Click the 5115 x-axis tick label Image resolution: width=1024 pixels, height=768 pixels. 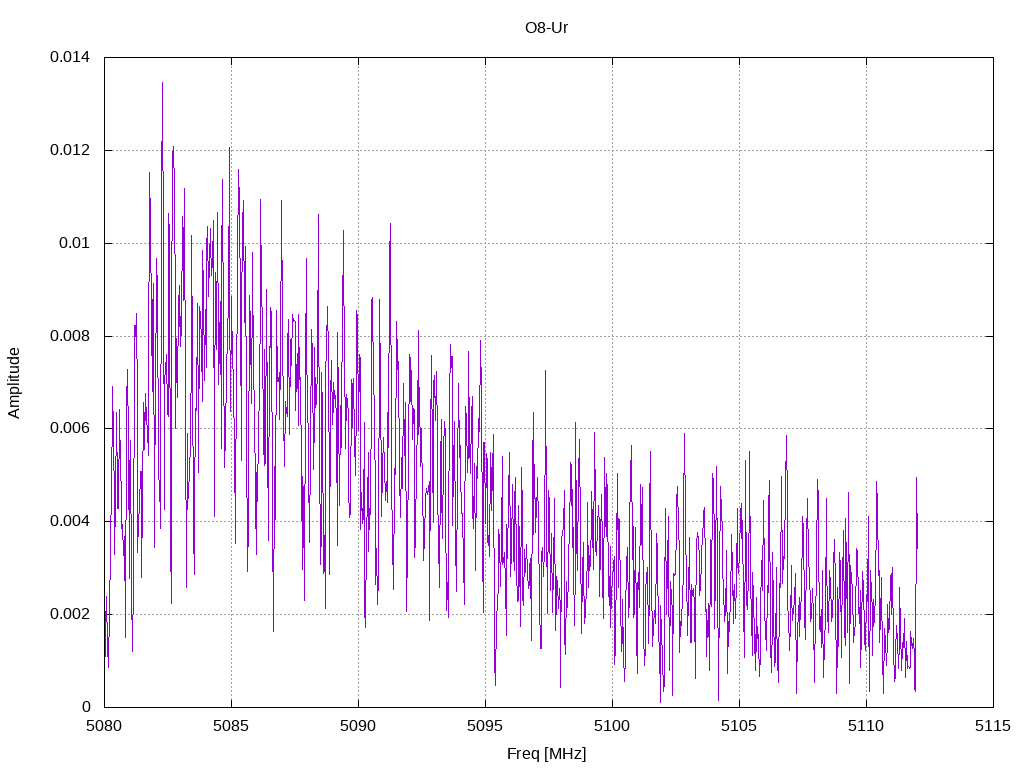(x=993, y=726)
